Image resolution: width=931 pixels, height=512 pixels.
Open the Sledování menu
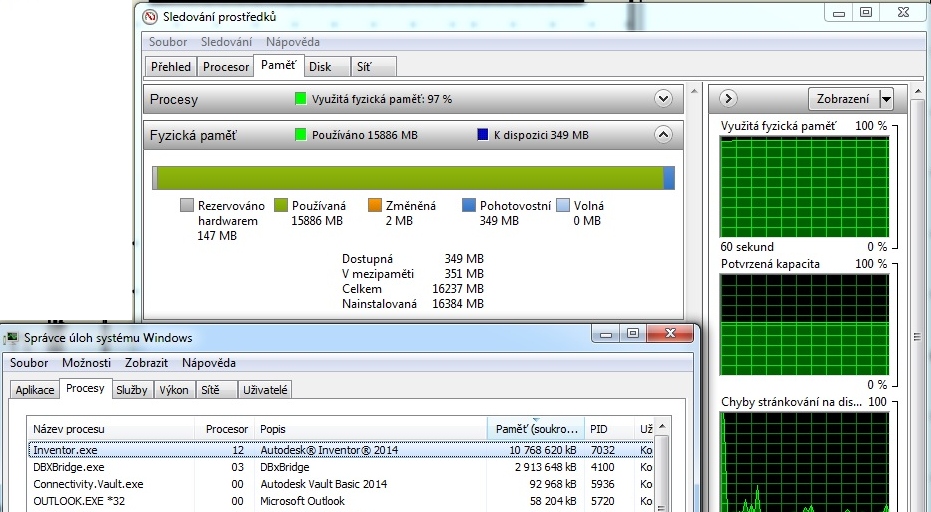[226, 42]
